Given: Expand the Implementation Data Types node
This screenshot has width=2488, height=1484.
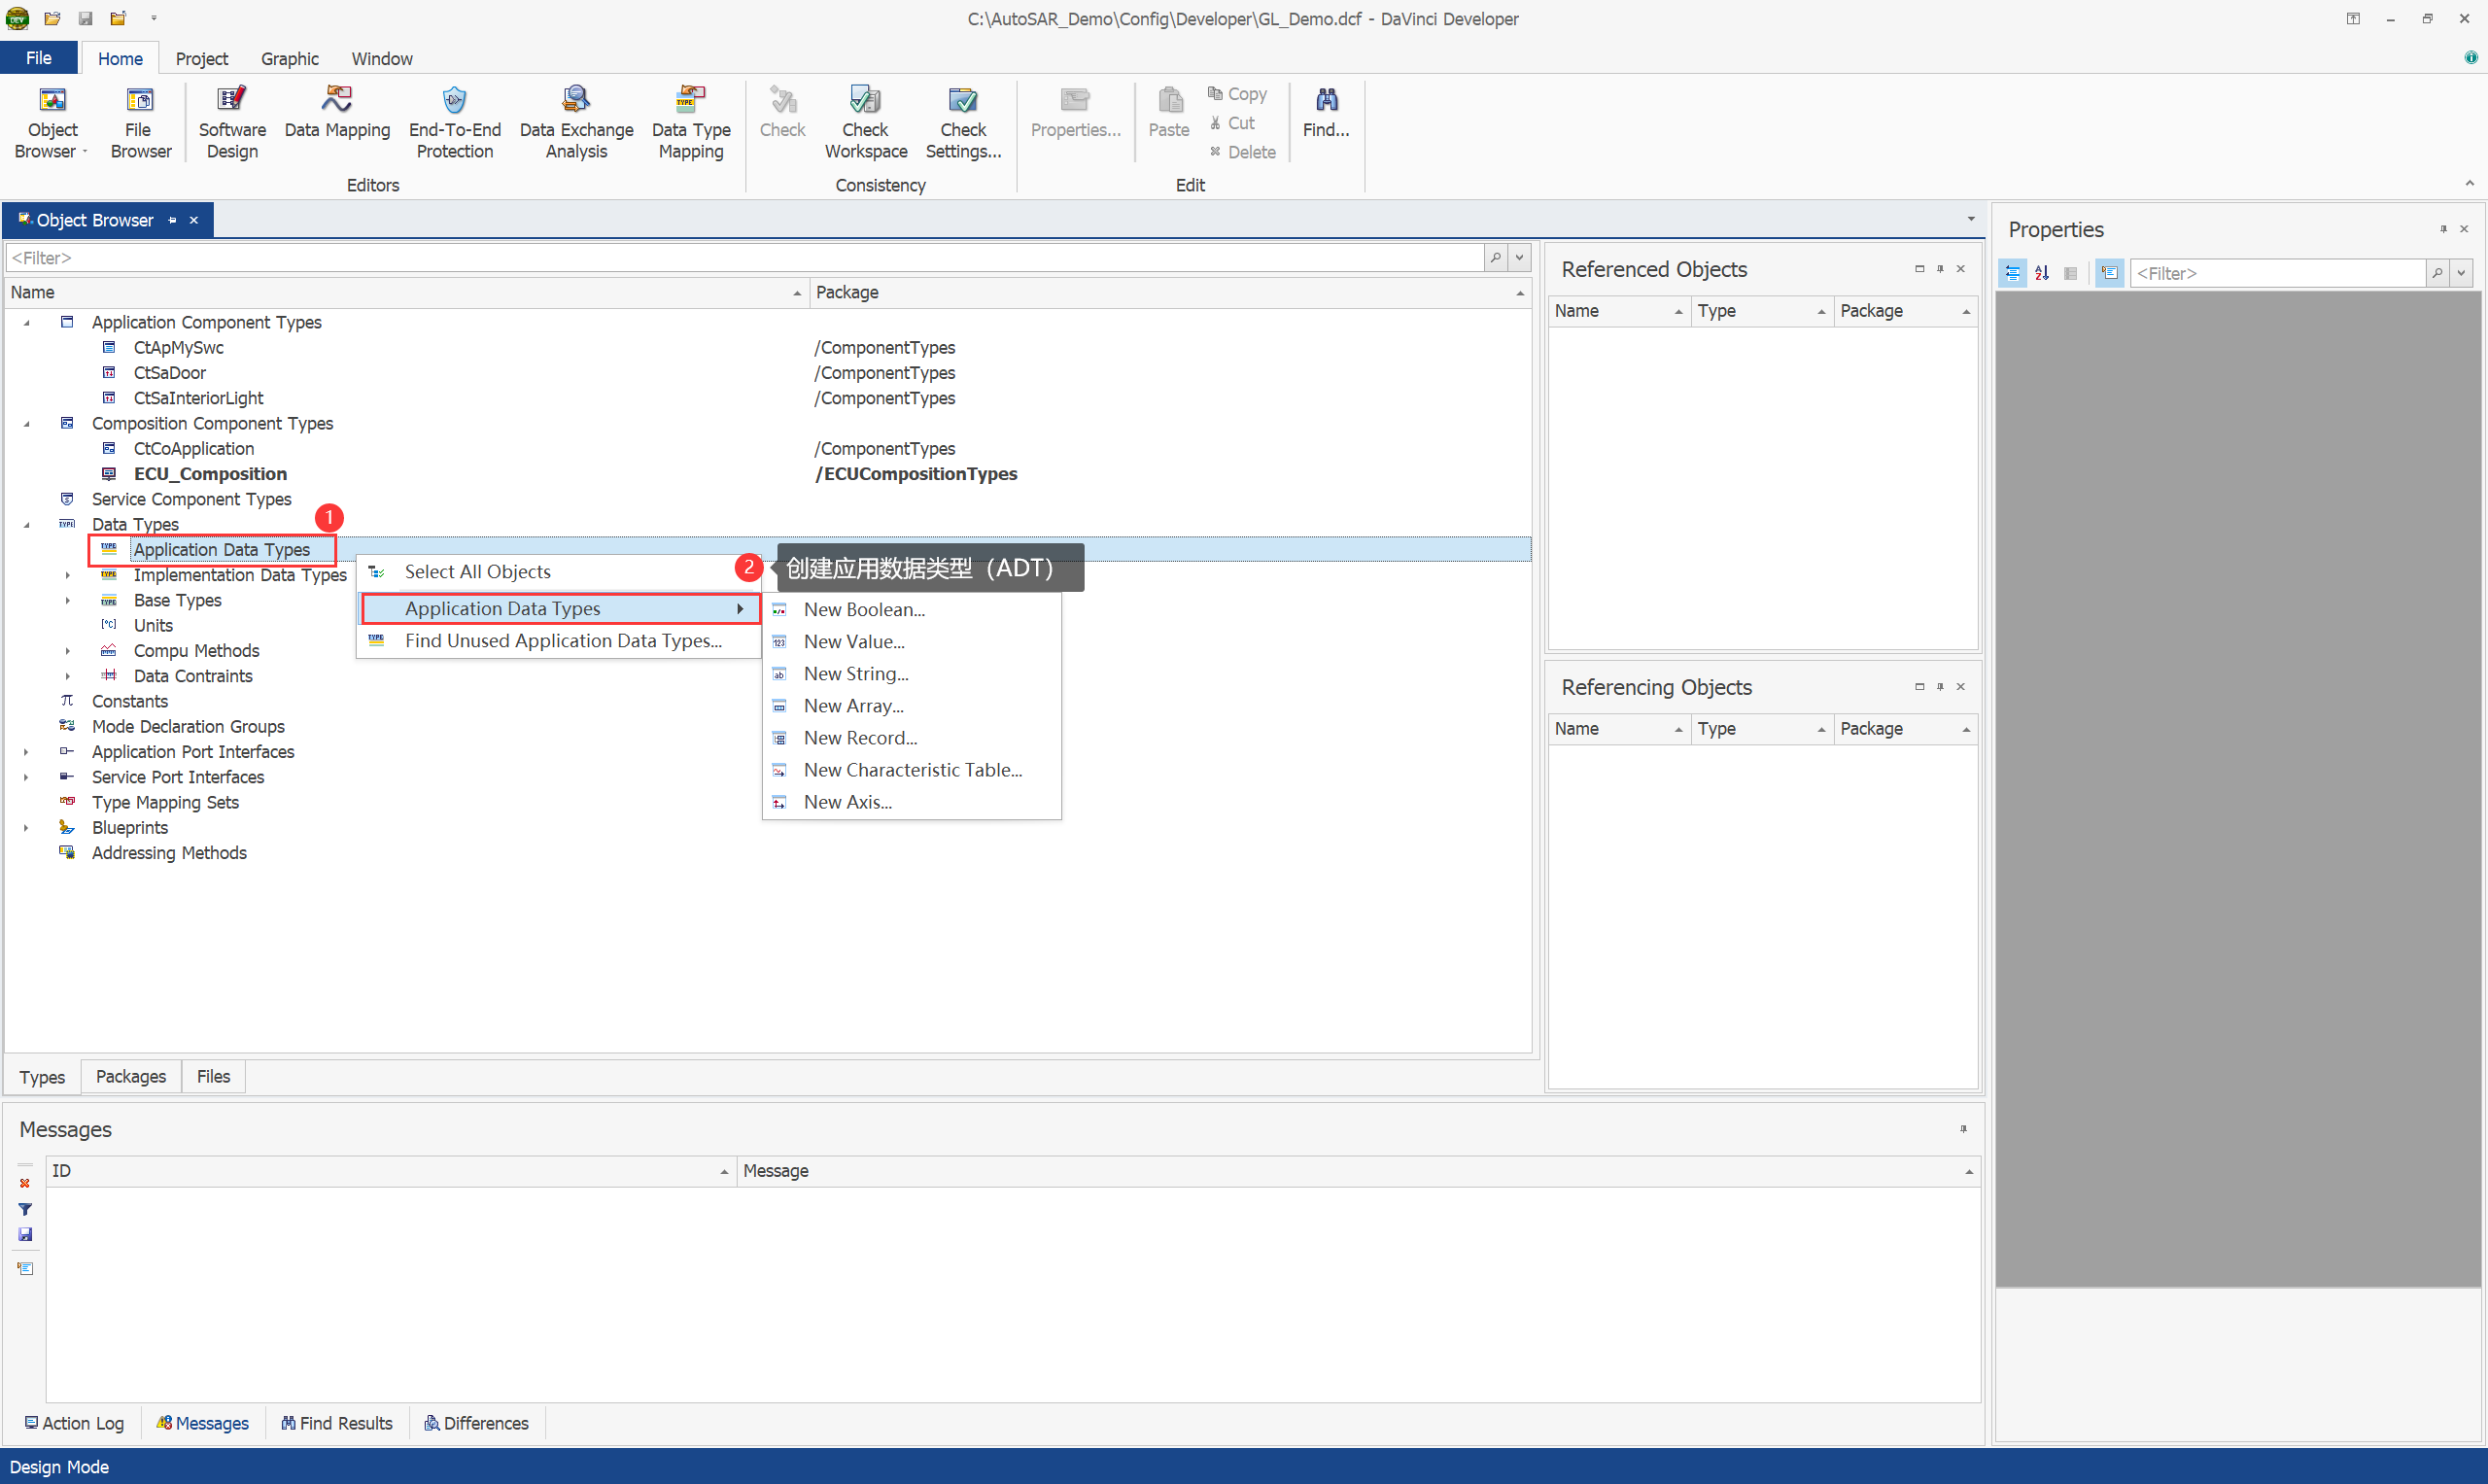Looking at the screenshot, I should click(67, 575).
